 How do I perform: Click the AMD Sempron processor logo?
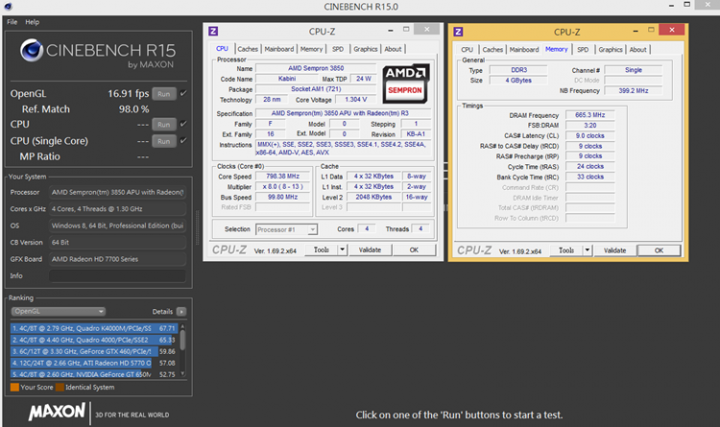coord(406,83)
